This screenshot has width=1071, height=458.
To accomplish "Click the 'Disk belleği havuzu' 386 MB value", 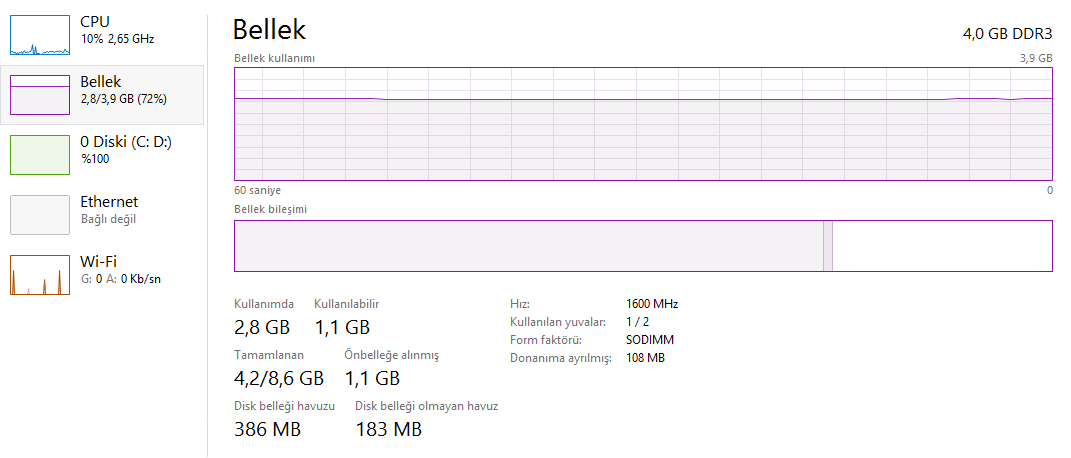I will (267, 429).
